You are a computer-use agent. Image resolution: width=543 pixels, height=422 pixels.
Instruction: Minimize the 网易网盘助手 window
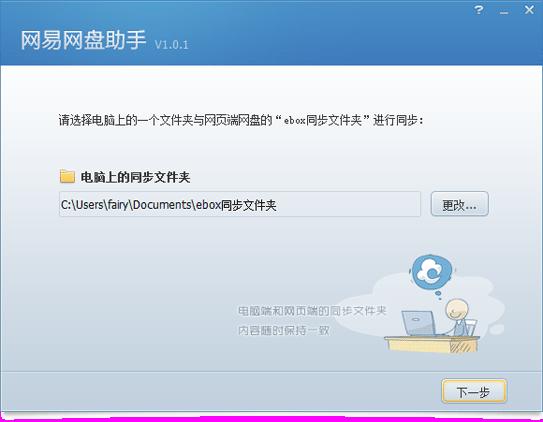pyautogui.click(x=504, y=12)
